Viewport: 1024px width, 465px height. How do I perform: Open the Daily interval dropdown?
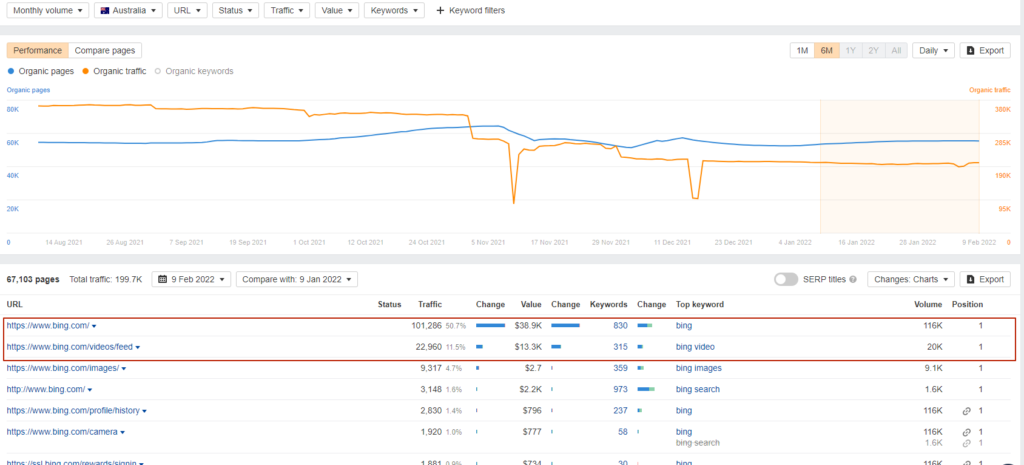tap(933, 50)
